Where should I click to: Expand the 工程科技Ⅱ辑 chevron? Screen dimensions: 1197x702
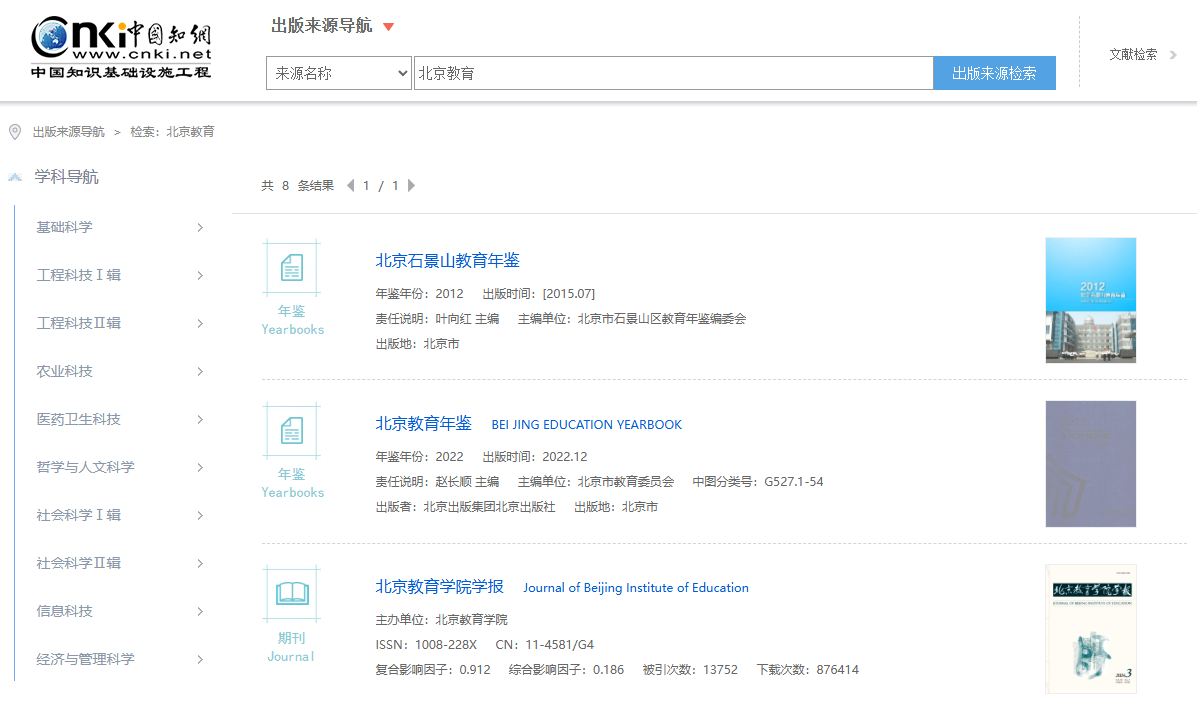coord(200,324)
